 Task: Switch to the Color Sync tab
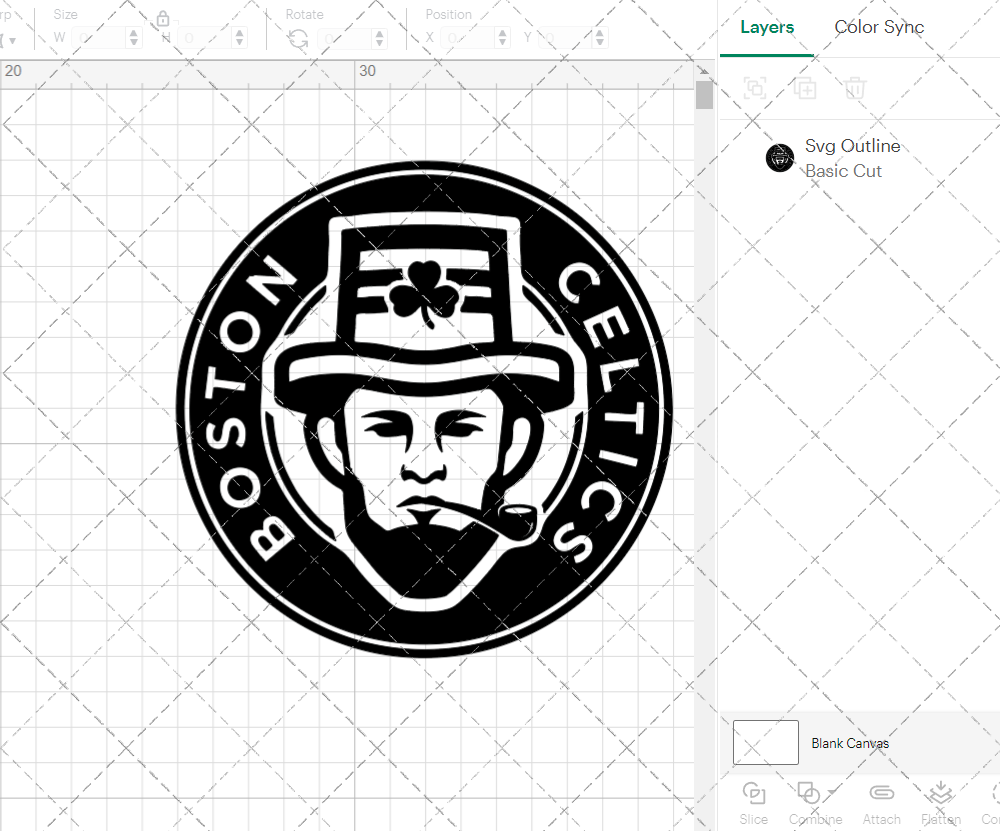point(879,27)
